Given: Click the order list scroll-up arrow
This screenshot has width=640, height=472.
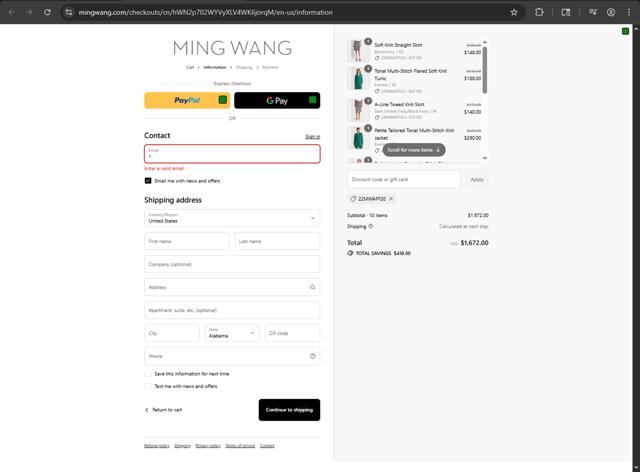Looking at the screenshot, I should (485, 42).
